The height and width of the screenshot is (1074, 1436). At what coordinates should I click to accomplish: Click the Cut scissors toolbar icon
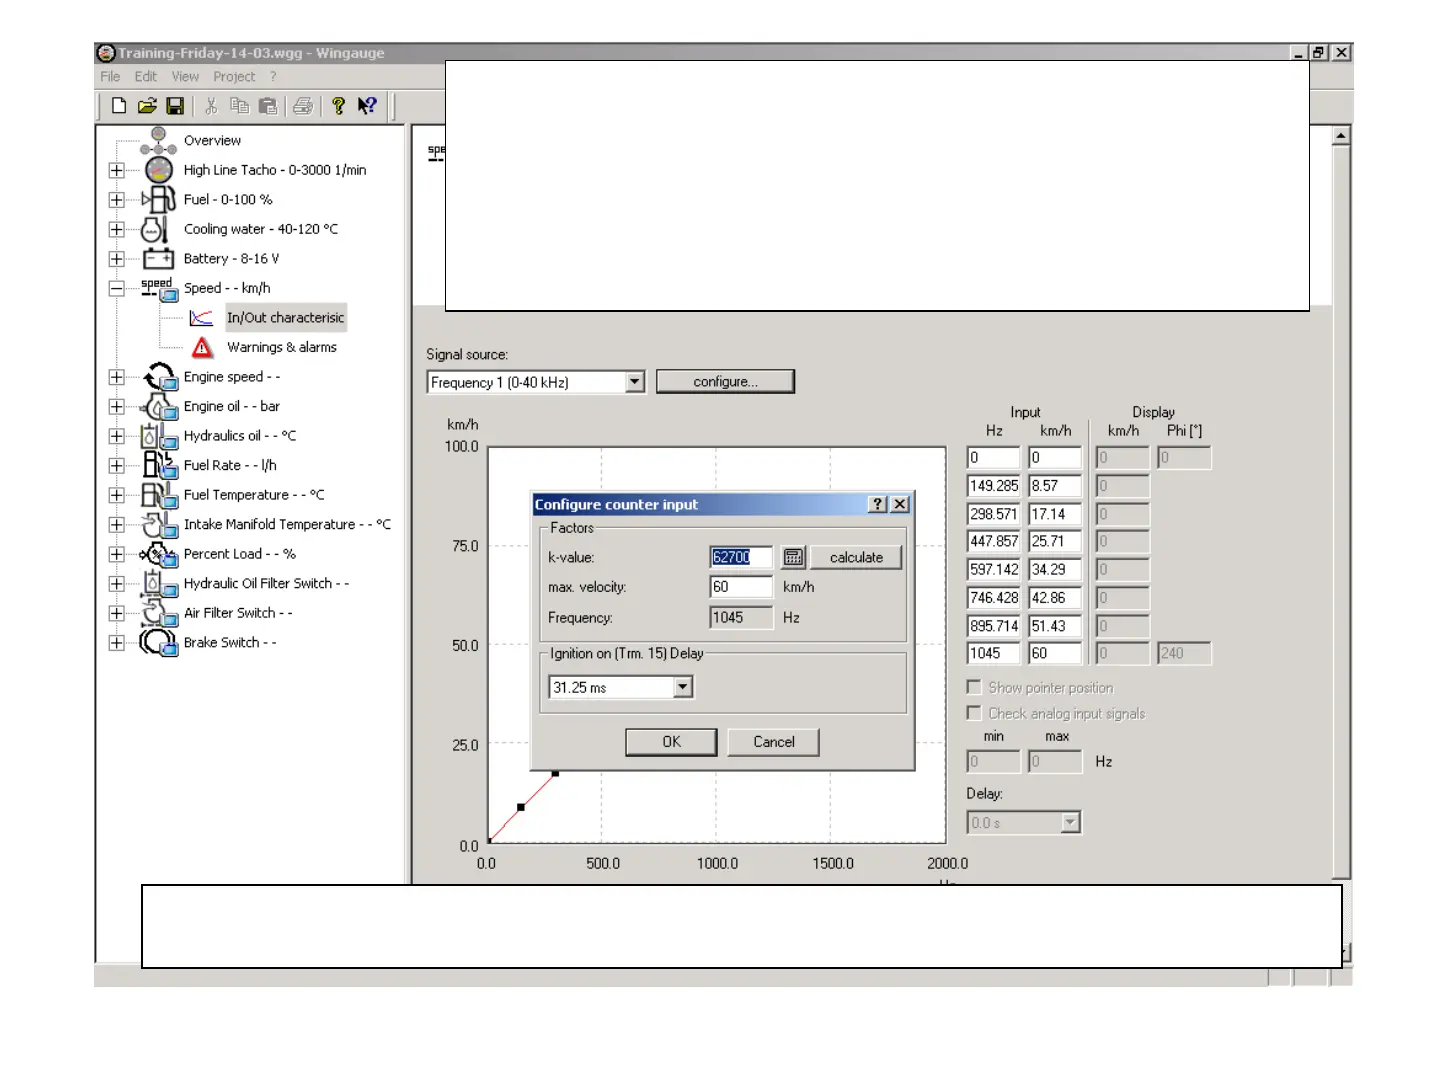pyautogui.click(x=211, y=106)
